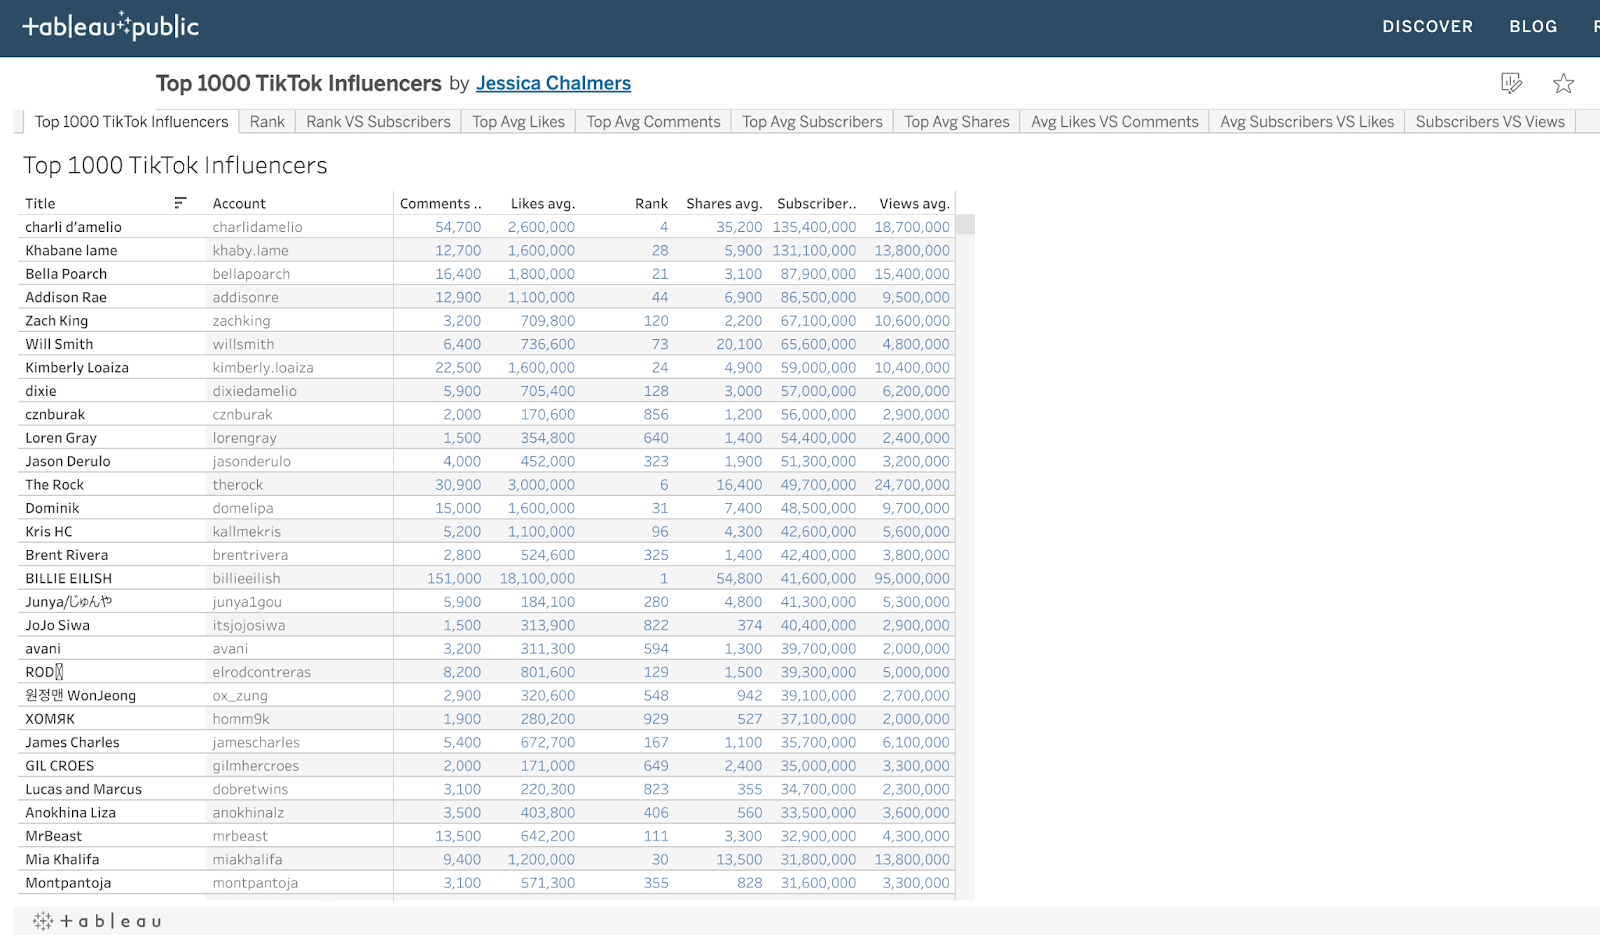Open the Top Avg Shares tab
Viewport: 1600px width, 935px height.
click(957, 122)
